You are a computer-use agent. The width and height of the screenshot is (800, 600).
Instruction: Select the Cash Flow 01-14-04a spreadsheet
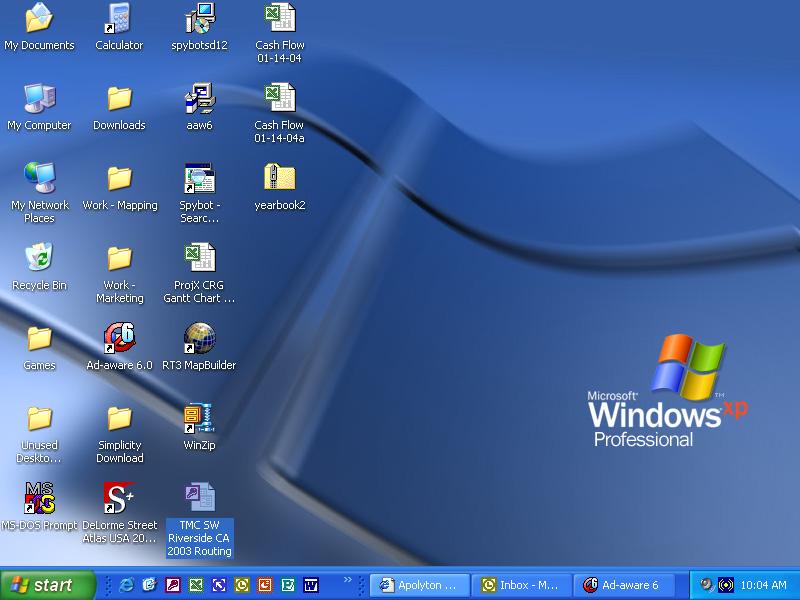click(x=279, y=99)
